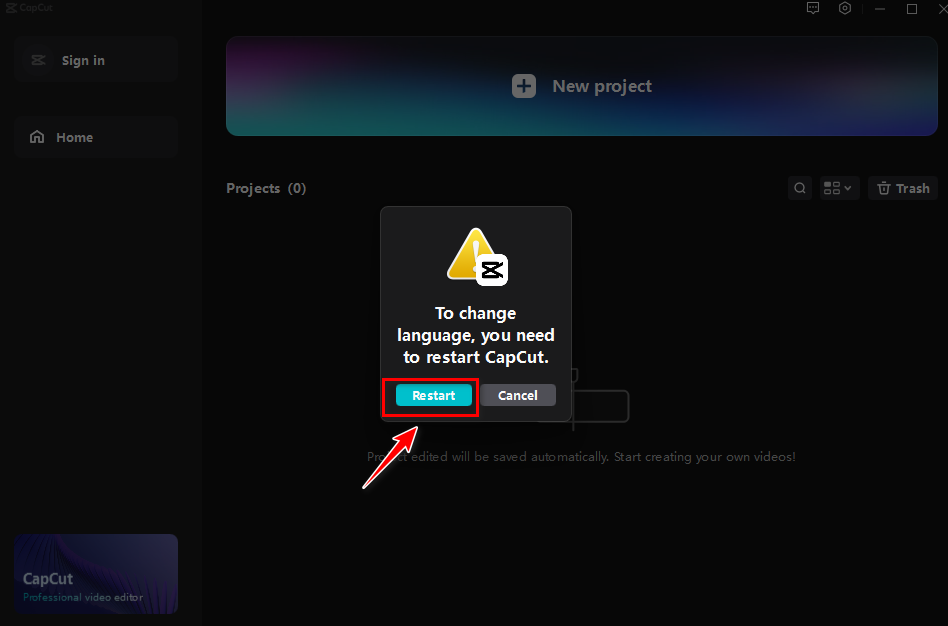Minimize the CapCut window
This screenshot has height=626, width=948.
pos(880,8)
